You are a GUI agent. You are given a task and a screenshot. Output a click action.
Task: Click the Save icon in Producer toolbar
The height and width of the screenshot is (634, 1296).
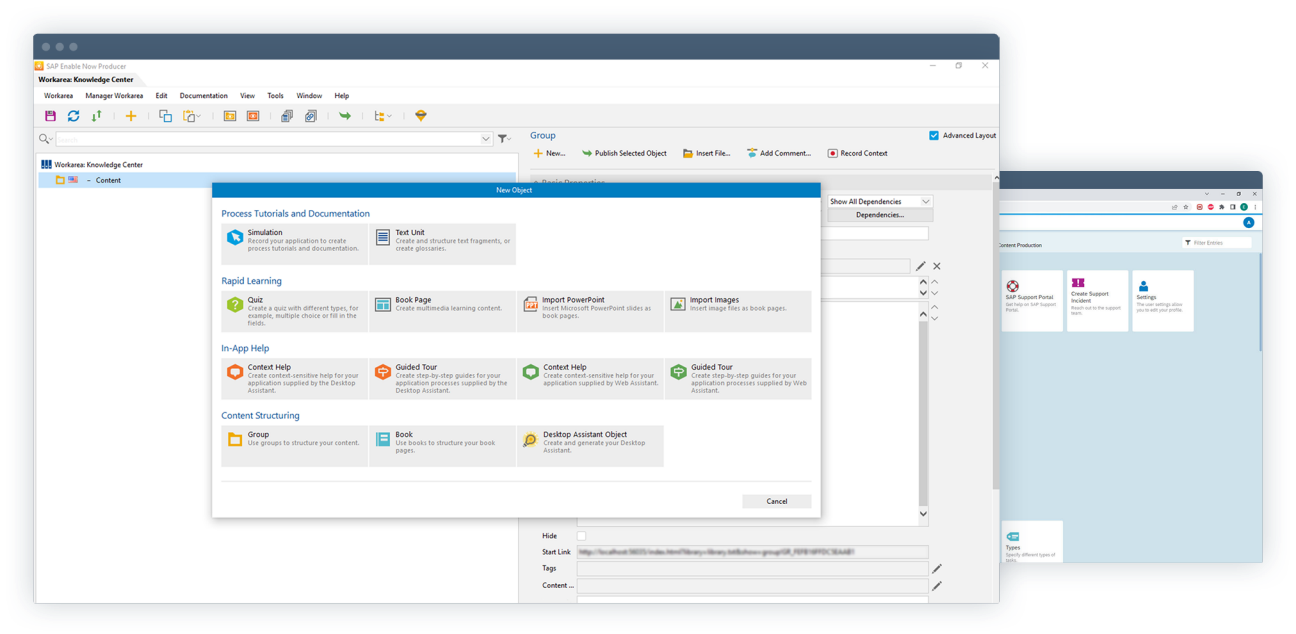50,116
